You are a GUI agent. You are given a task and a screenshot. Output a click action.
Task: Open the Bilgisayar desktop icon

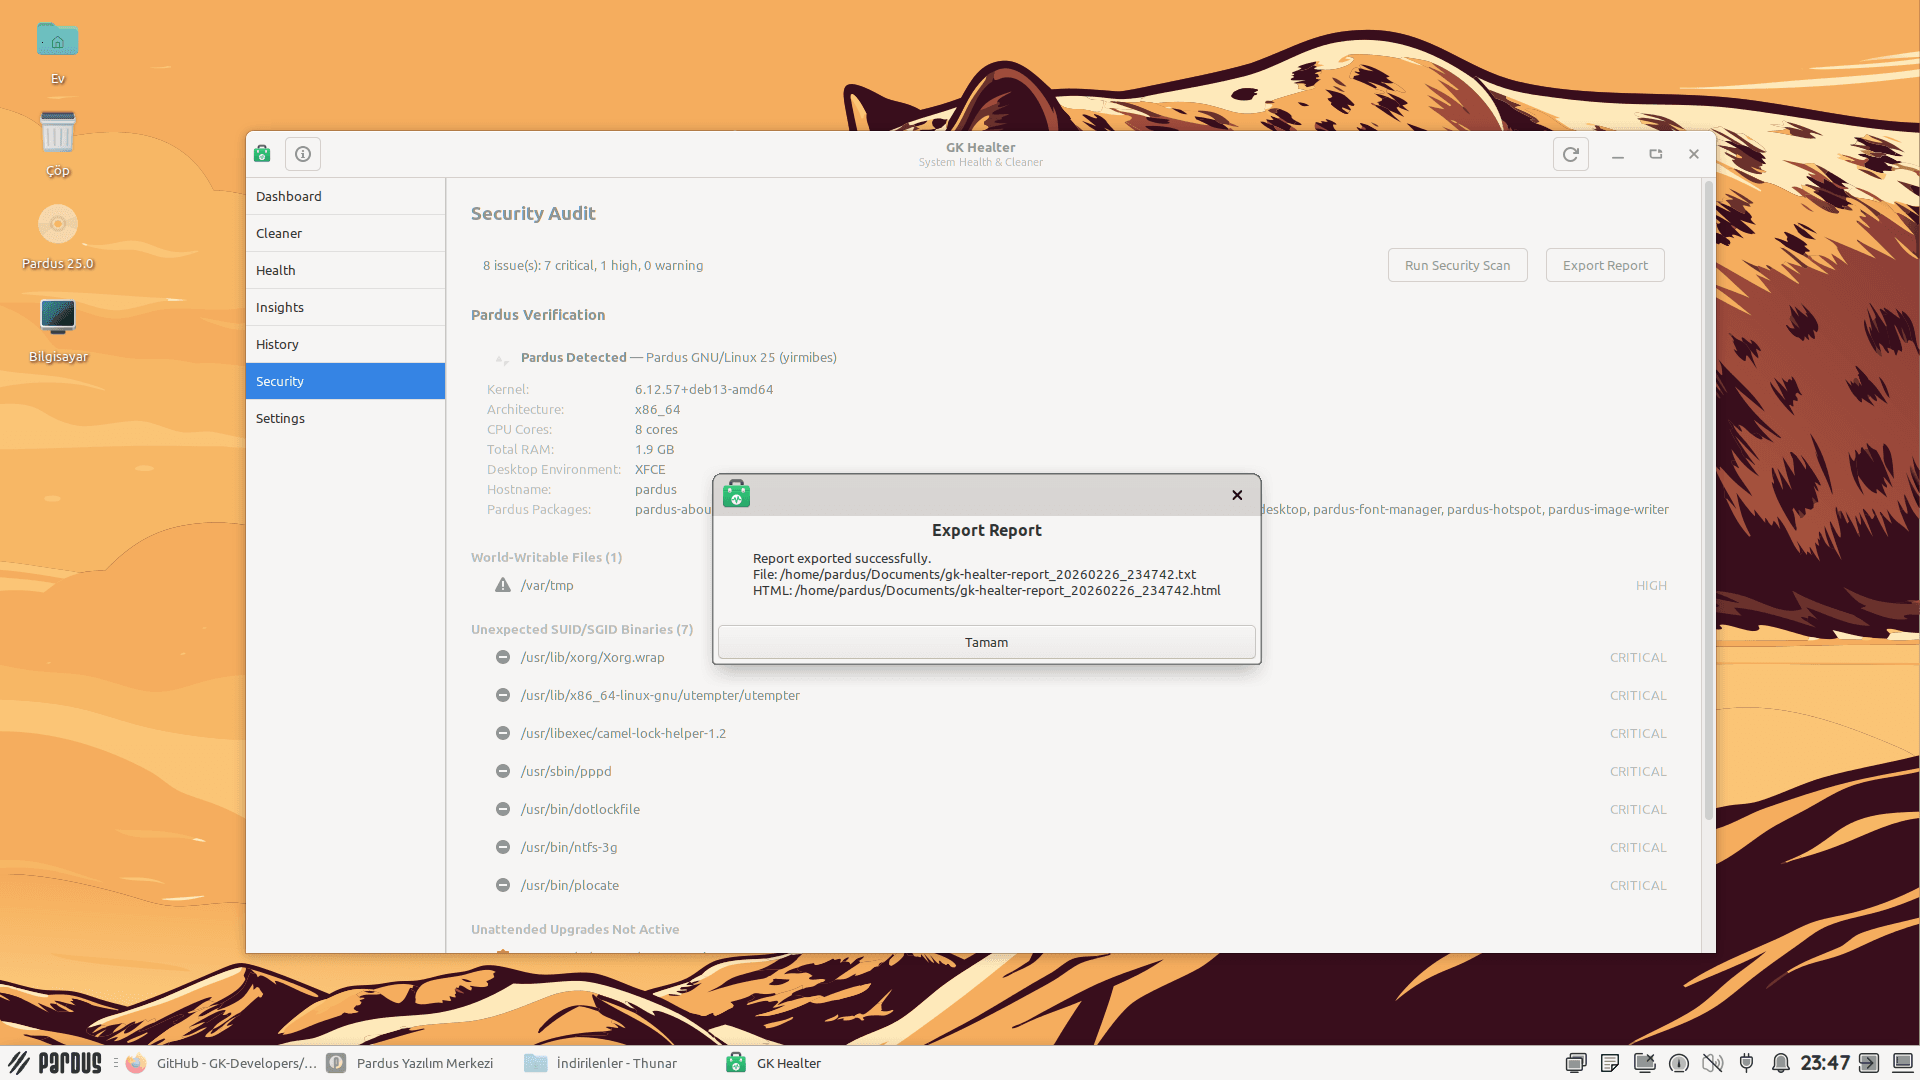(x=57, y=317)
